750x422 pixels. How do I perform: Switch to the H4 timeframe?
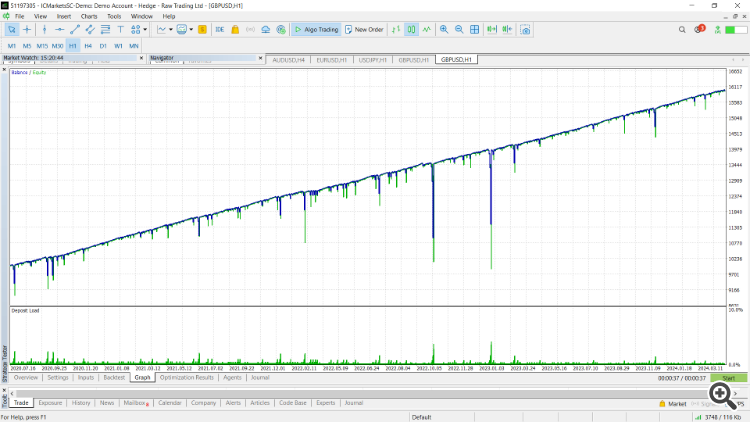pos(88,46)
